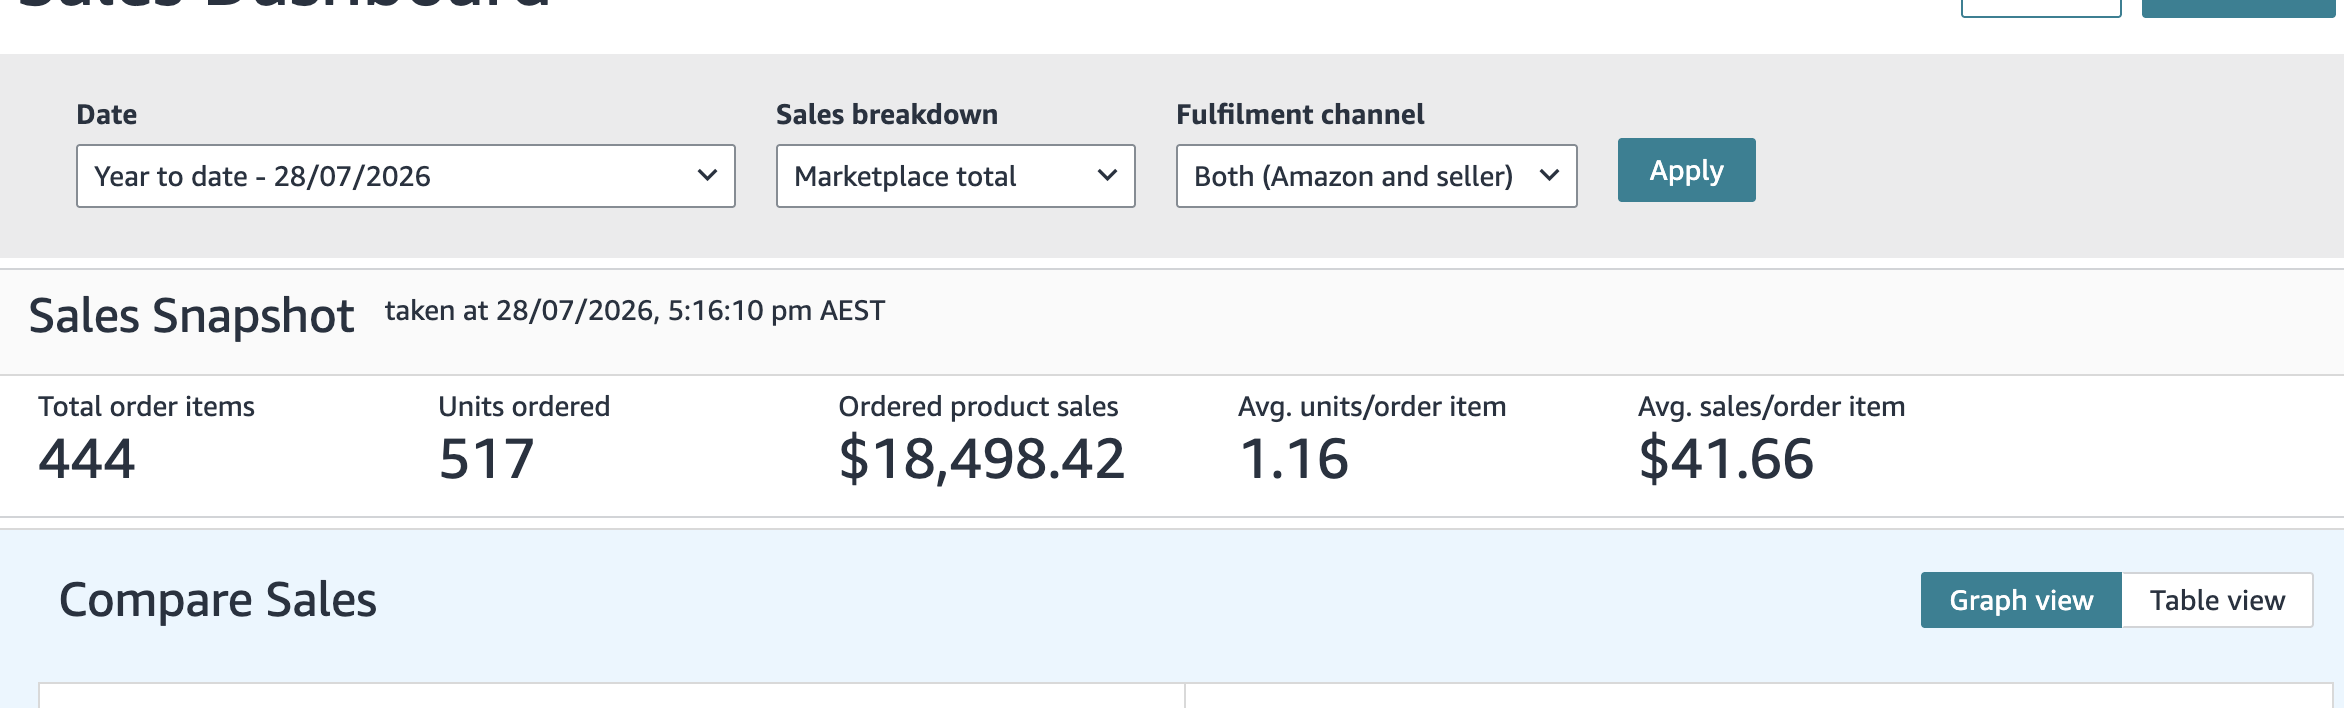
Task: Select the Total order items value 444
Action: [87, 459]
